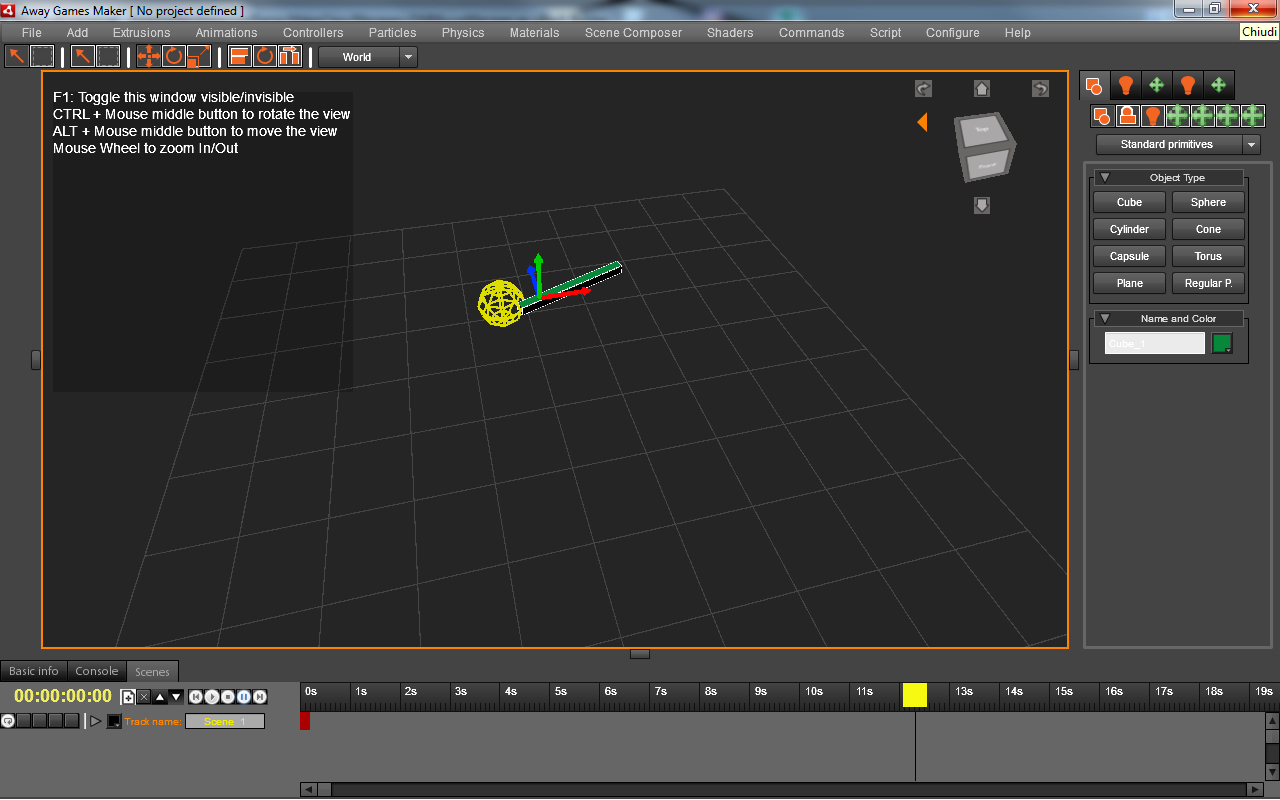Viewport: 1280px width, 800px height.
Task: Toggle the right panel collapse handle
Action: coord(1074,359)
